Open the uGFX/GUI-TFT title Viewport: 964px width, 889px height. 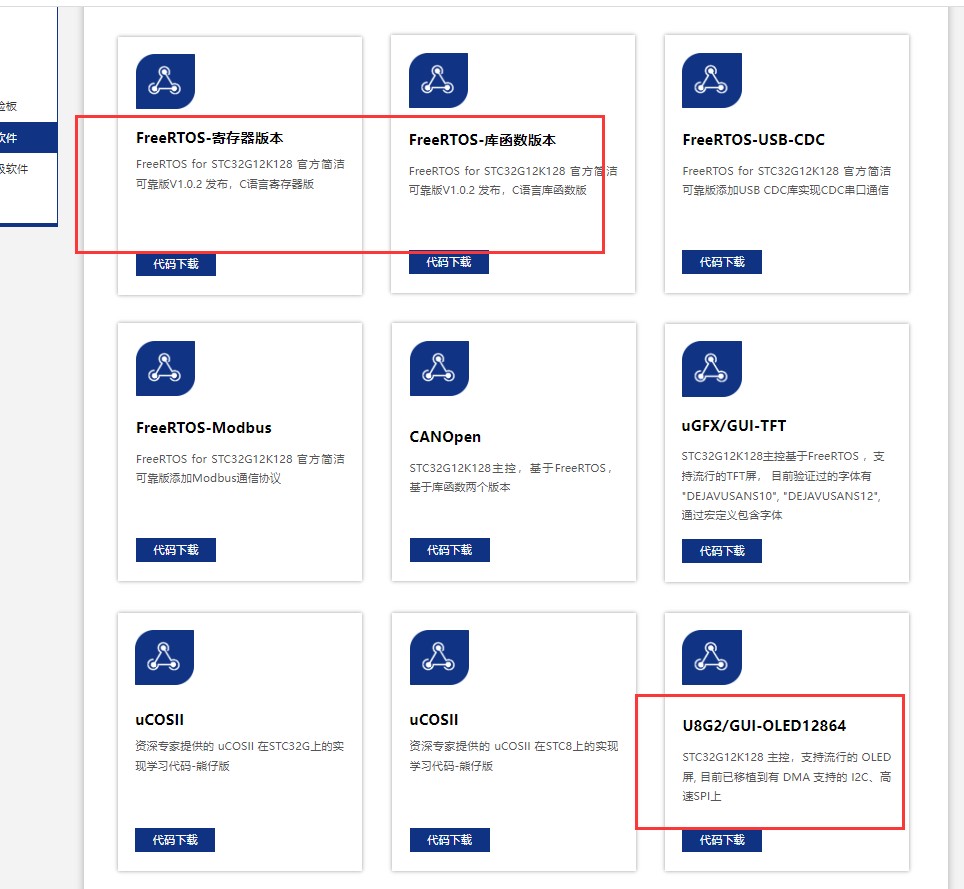click(x=734, y=426)
